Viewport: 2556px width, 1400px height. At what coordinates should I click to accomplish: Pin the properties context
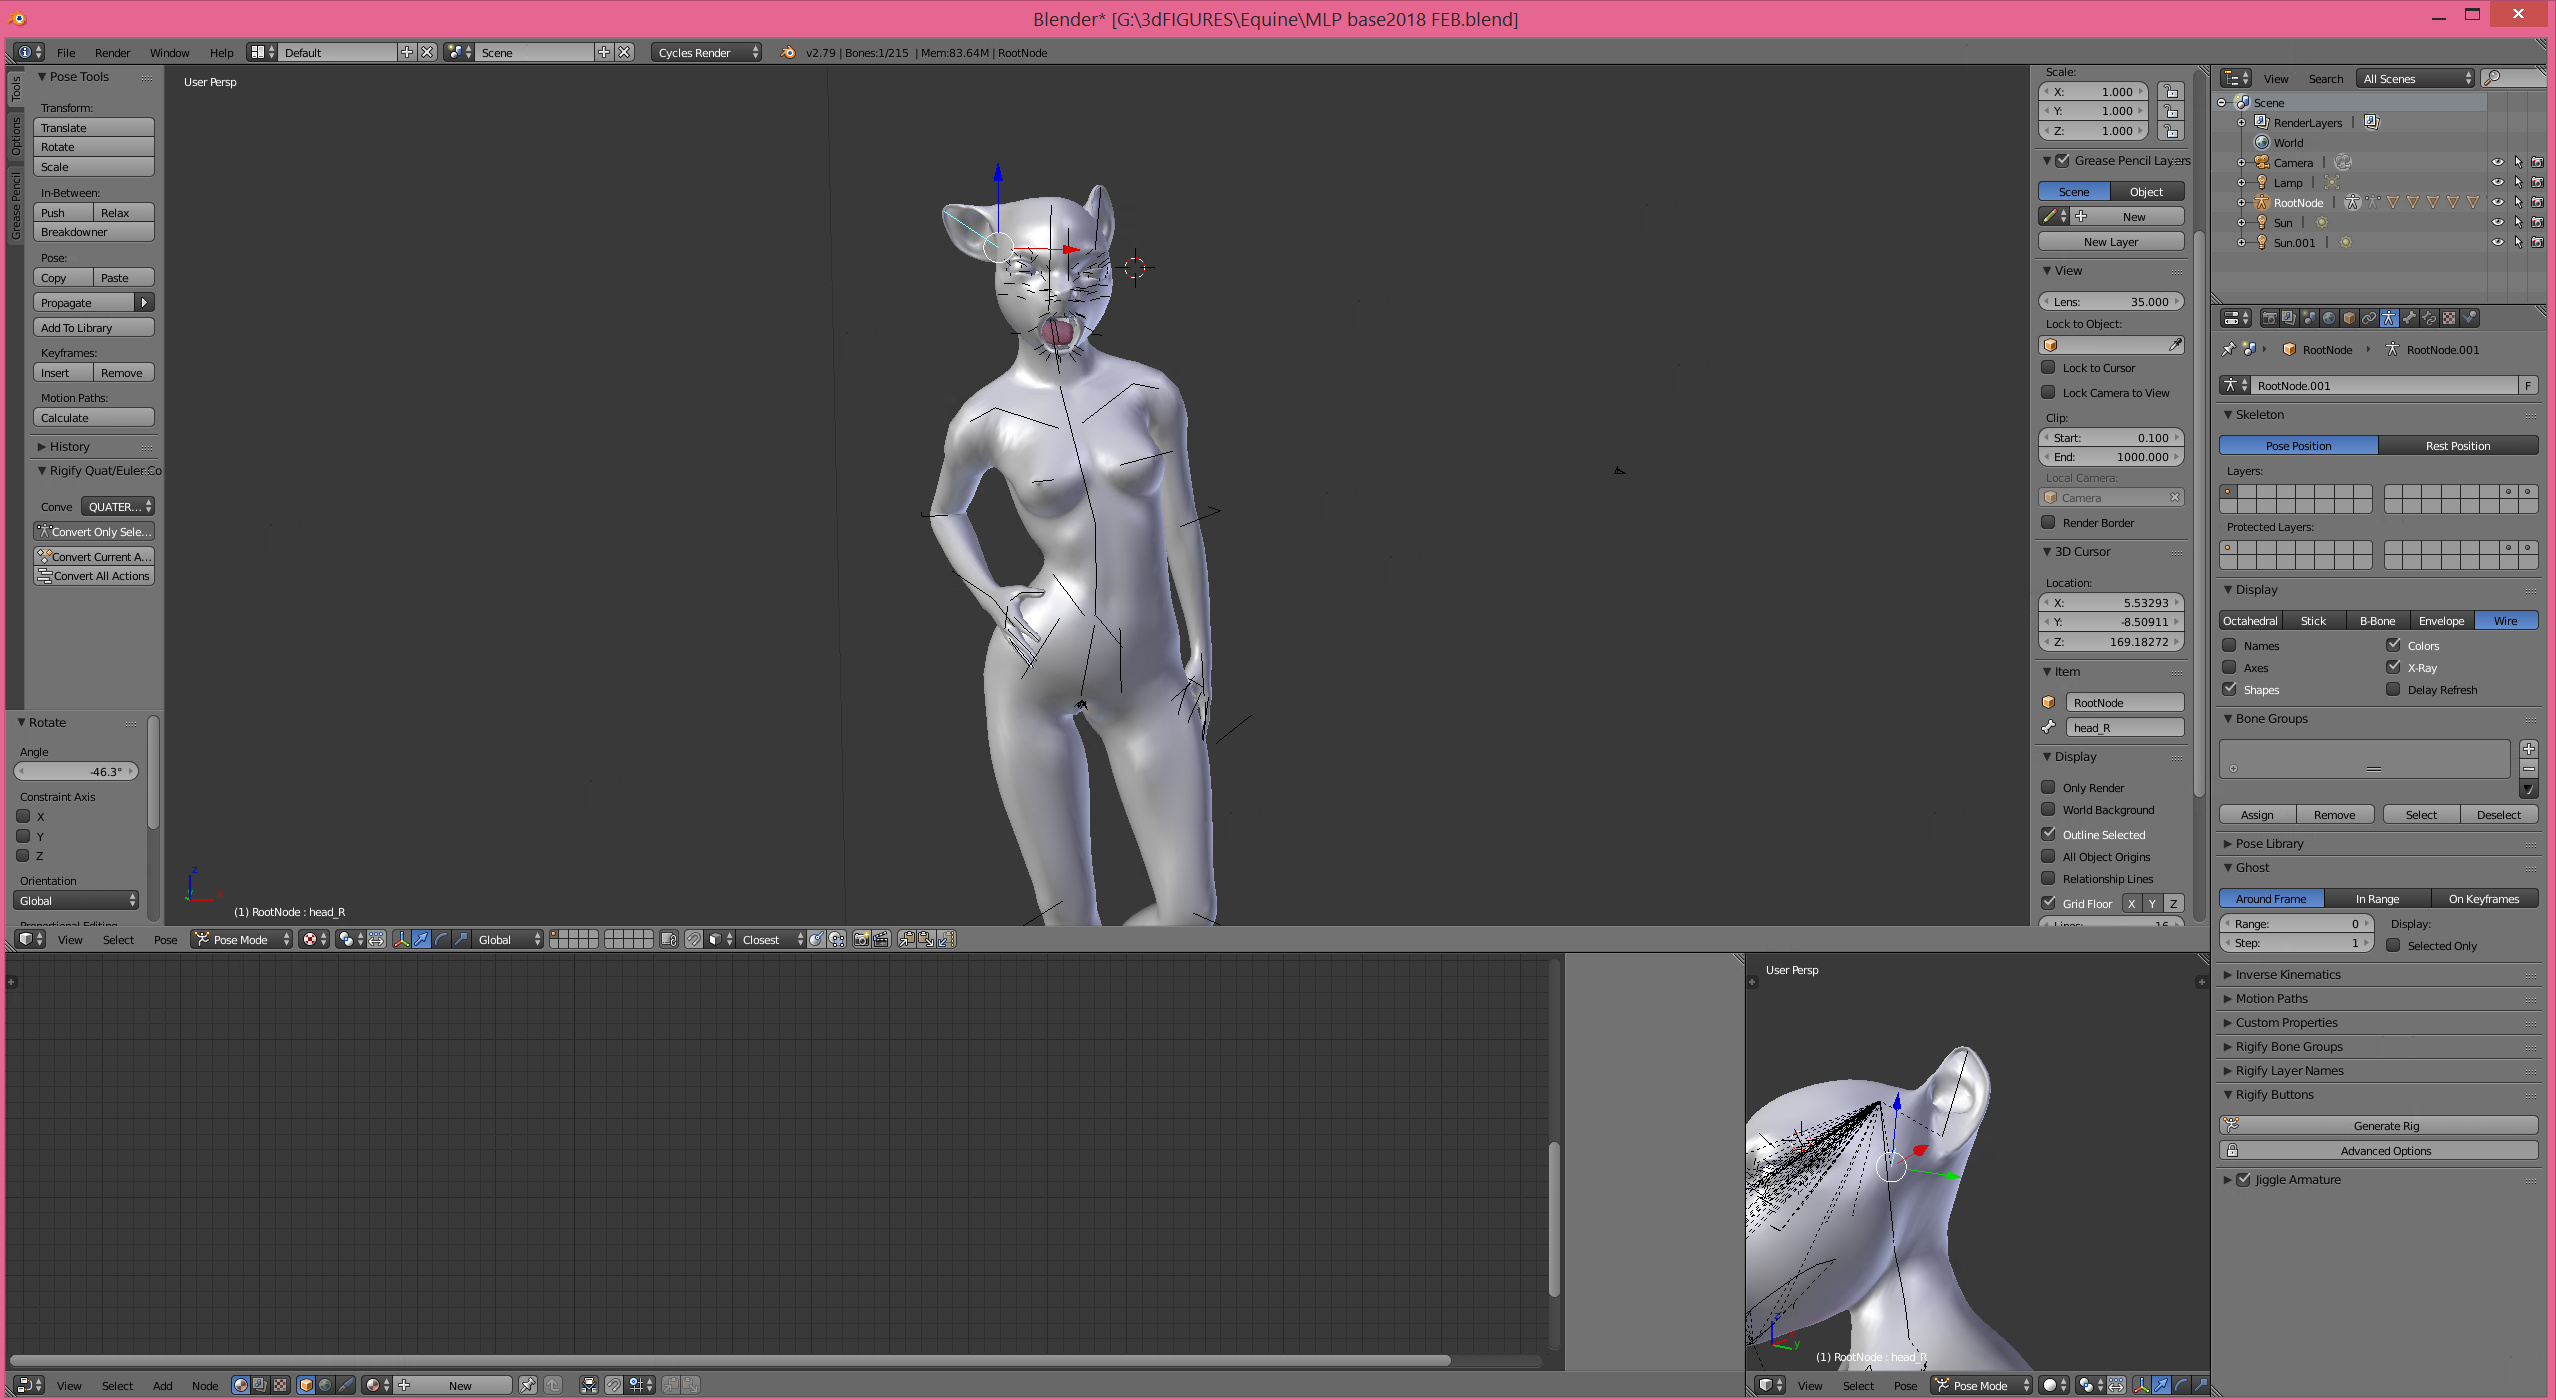2228,349
